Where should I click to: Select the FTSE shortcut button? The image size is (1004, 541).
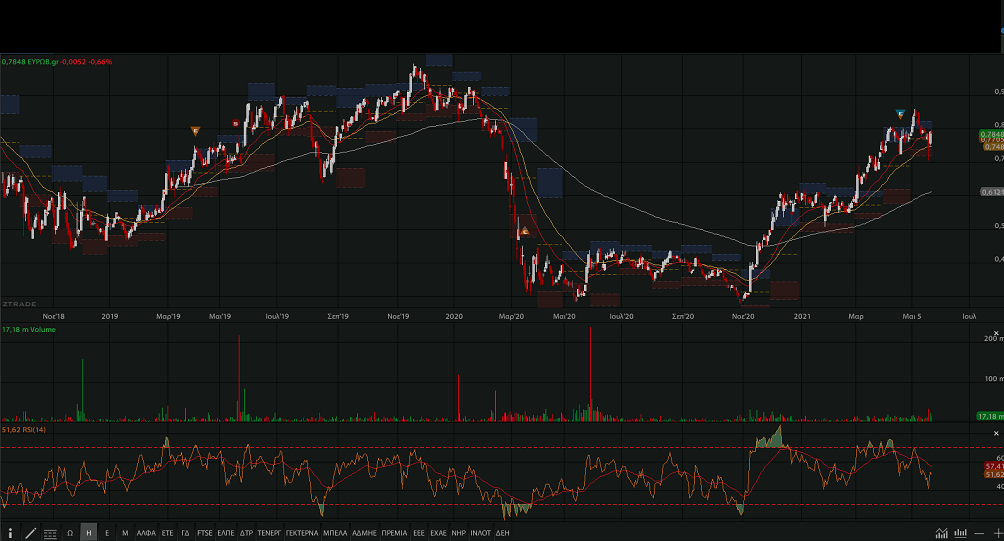point(205,533)
